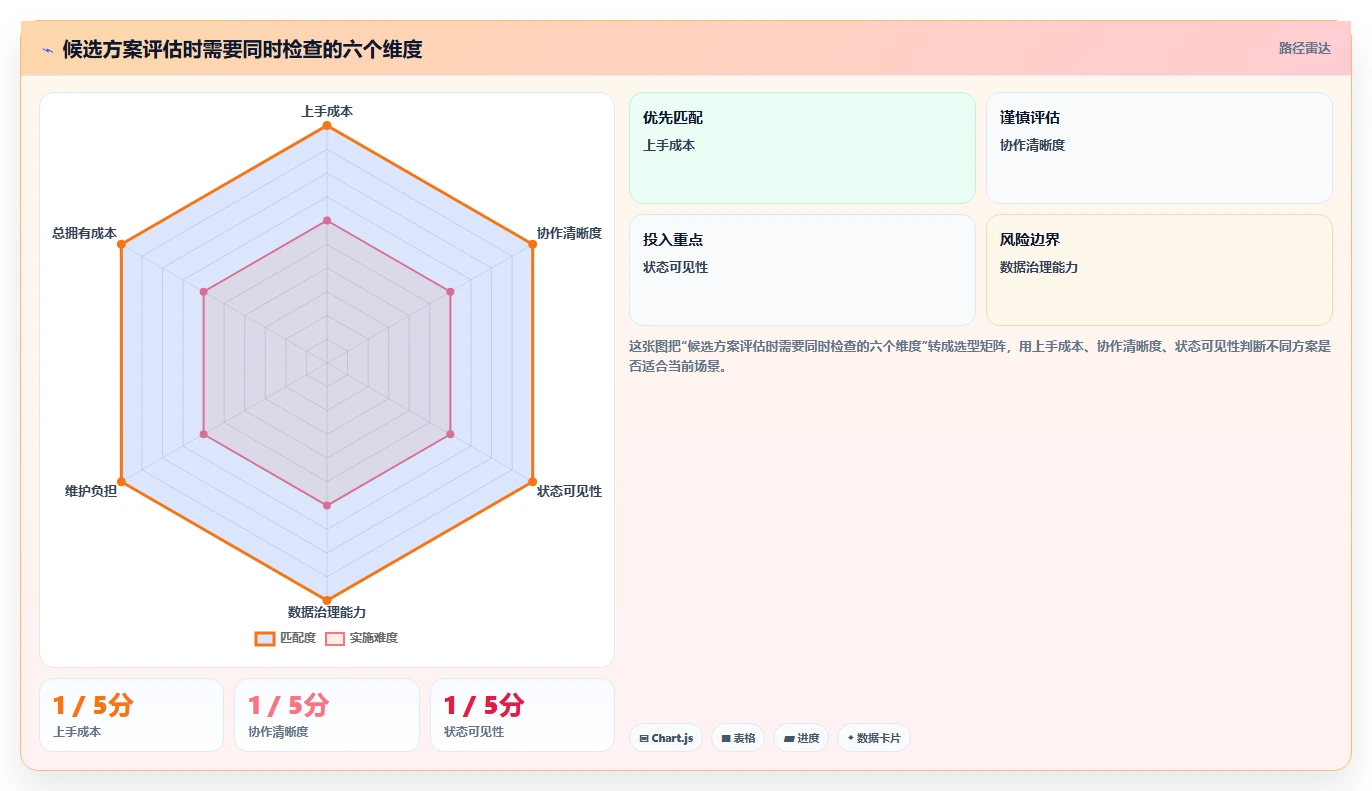Viewport: 1372px width, 791px height.
Task: Click the Chart.js tag icon
Action: (x=644, y=738)
